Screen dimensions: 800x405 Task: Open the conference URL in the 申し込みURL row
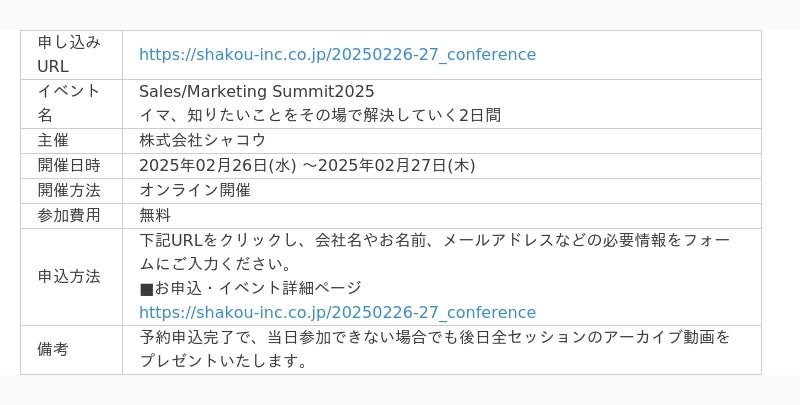click(x=337, y=55)
